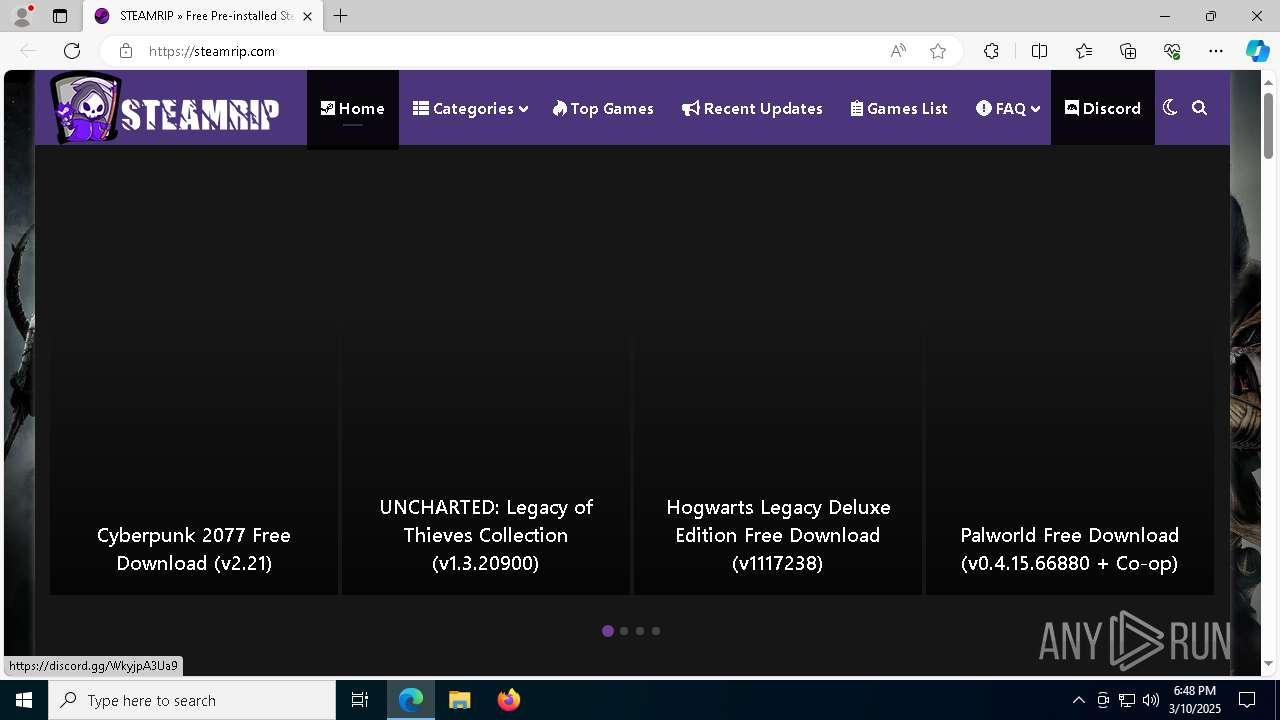Open Microsoft Edge from taskbar

point(411,700)
